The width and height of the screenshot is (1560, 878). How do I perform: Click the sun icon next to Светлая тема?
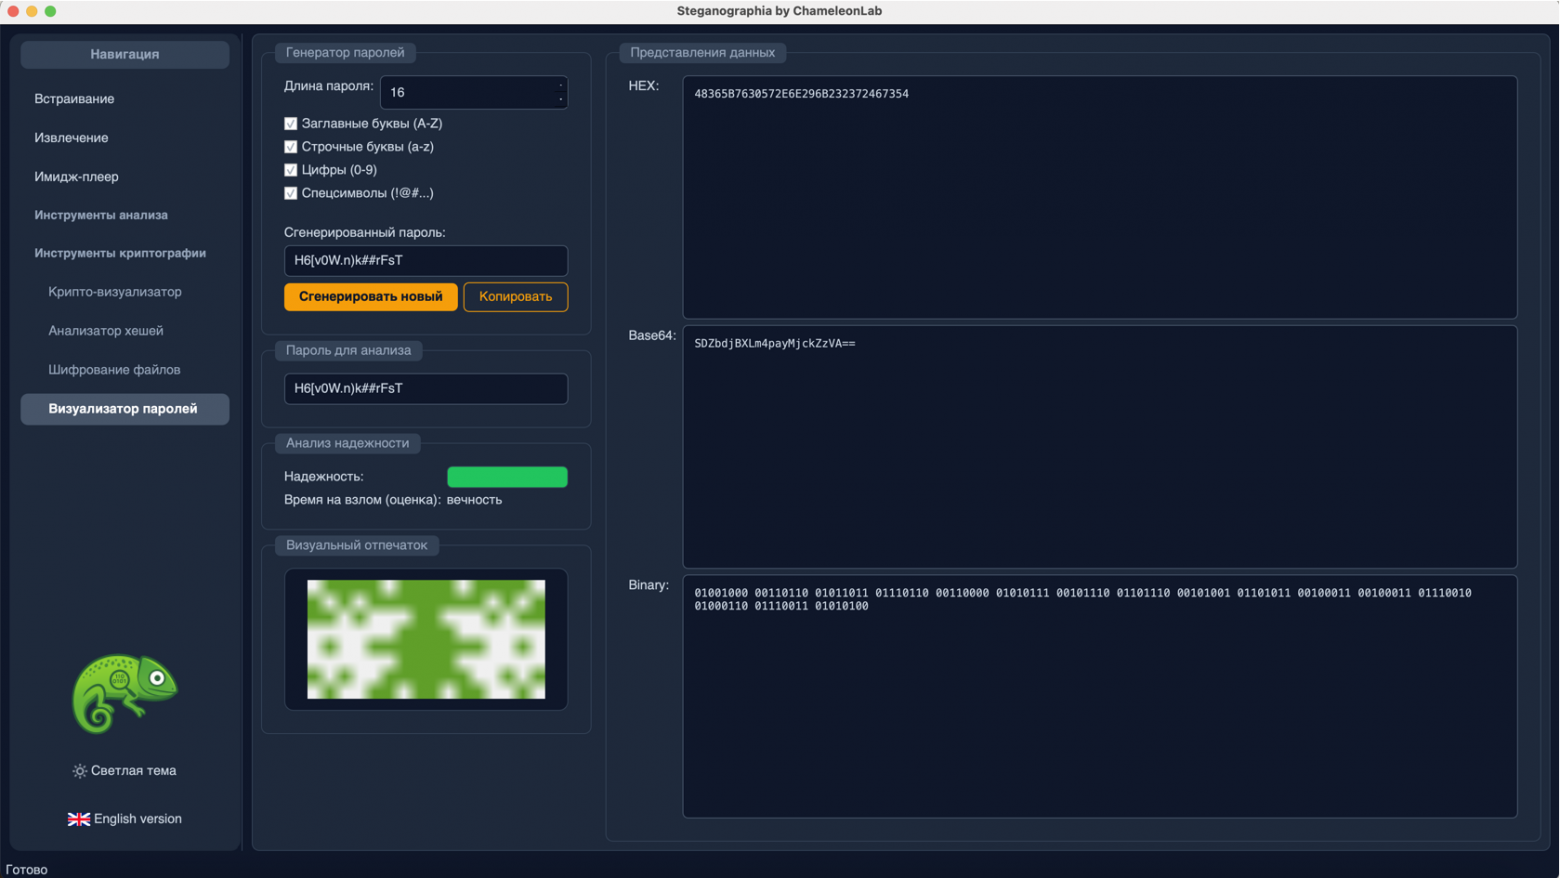point(79,771)
